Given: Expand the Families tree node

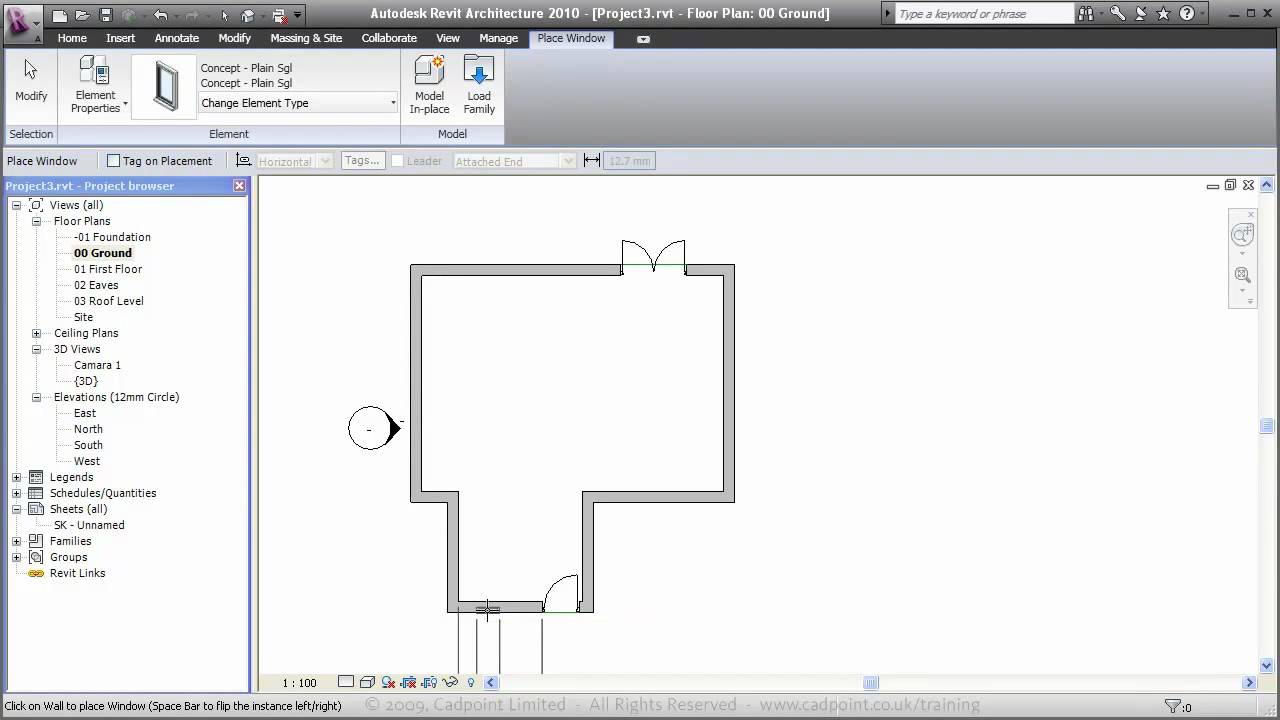Looking at the screenshot, I should coord(16,541).
